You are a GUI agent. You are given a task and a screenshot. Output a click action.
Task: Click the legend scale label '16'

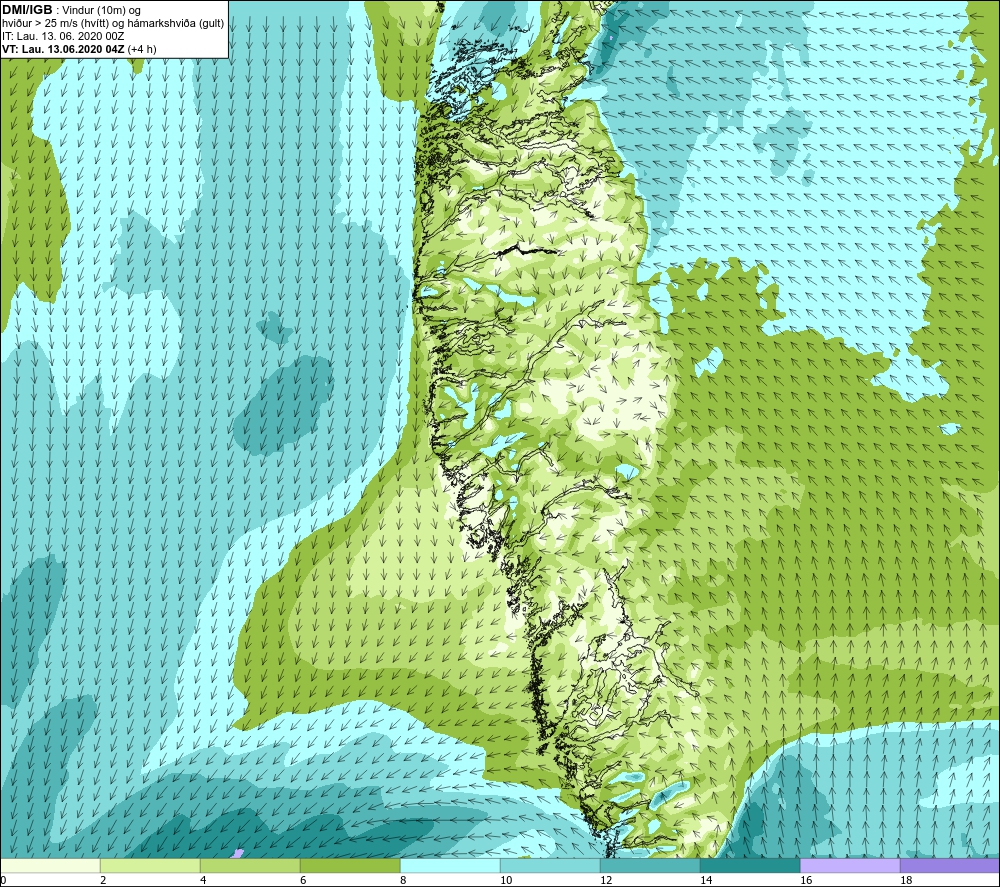pyautogui.click(x=806, y=880)
